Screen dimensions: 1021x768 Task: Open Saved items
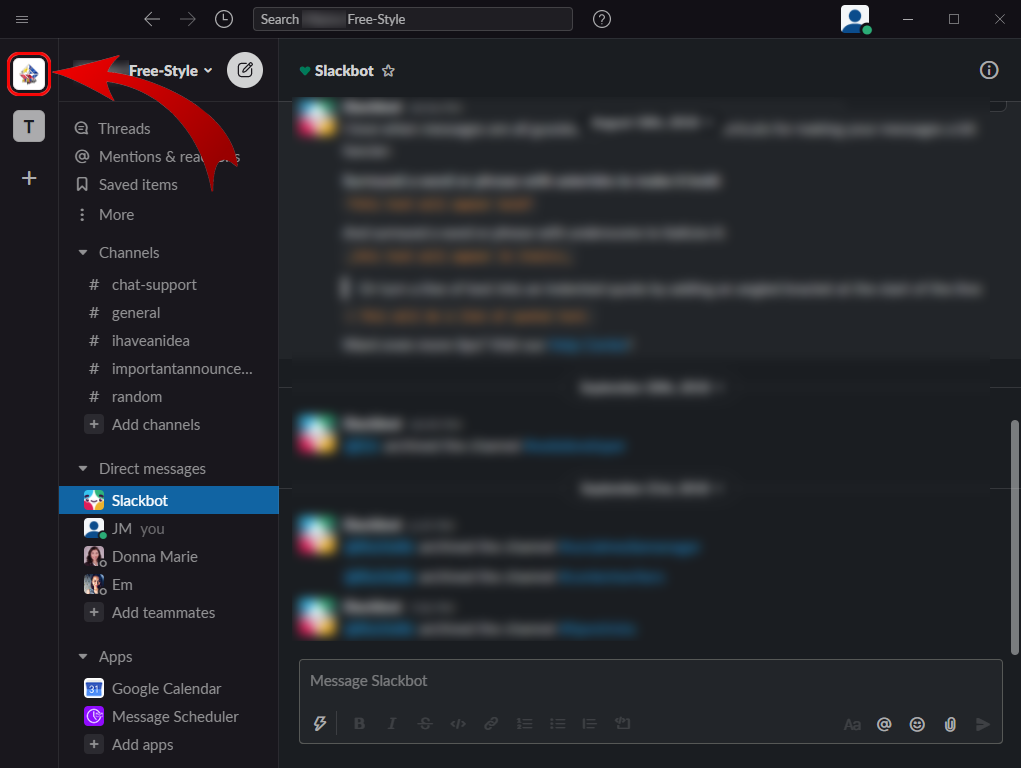138,185
